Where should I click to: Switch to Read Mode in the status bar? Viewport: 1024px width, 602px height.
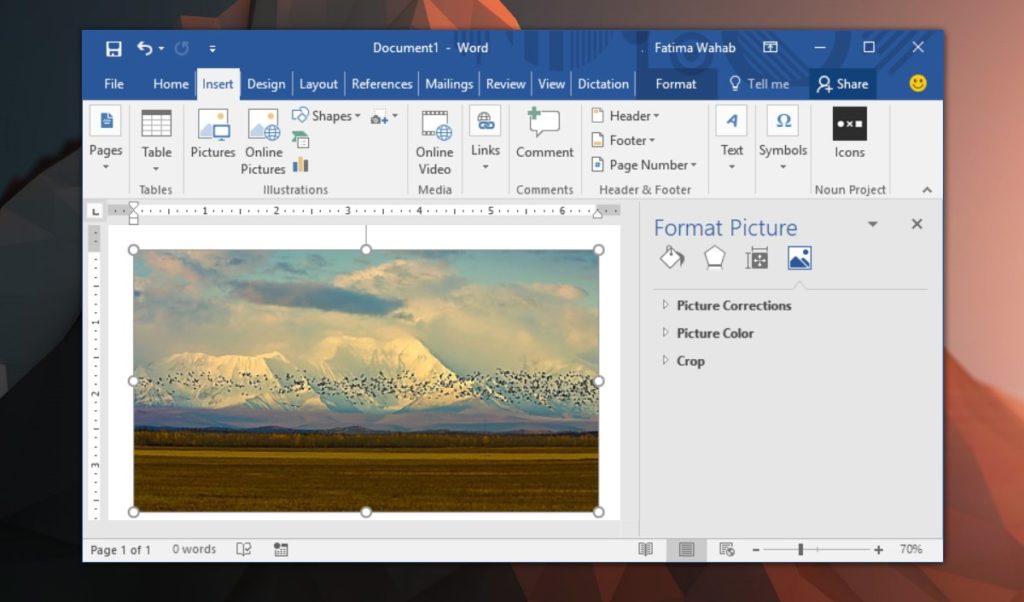click(645, 549)
